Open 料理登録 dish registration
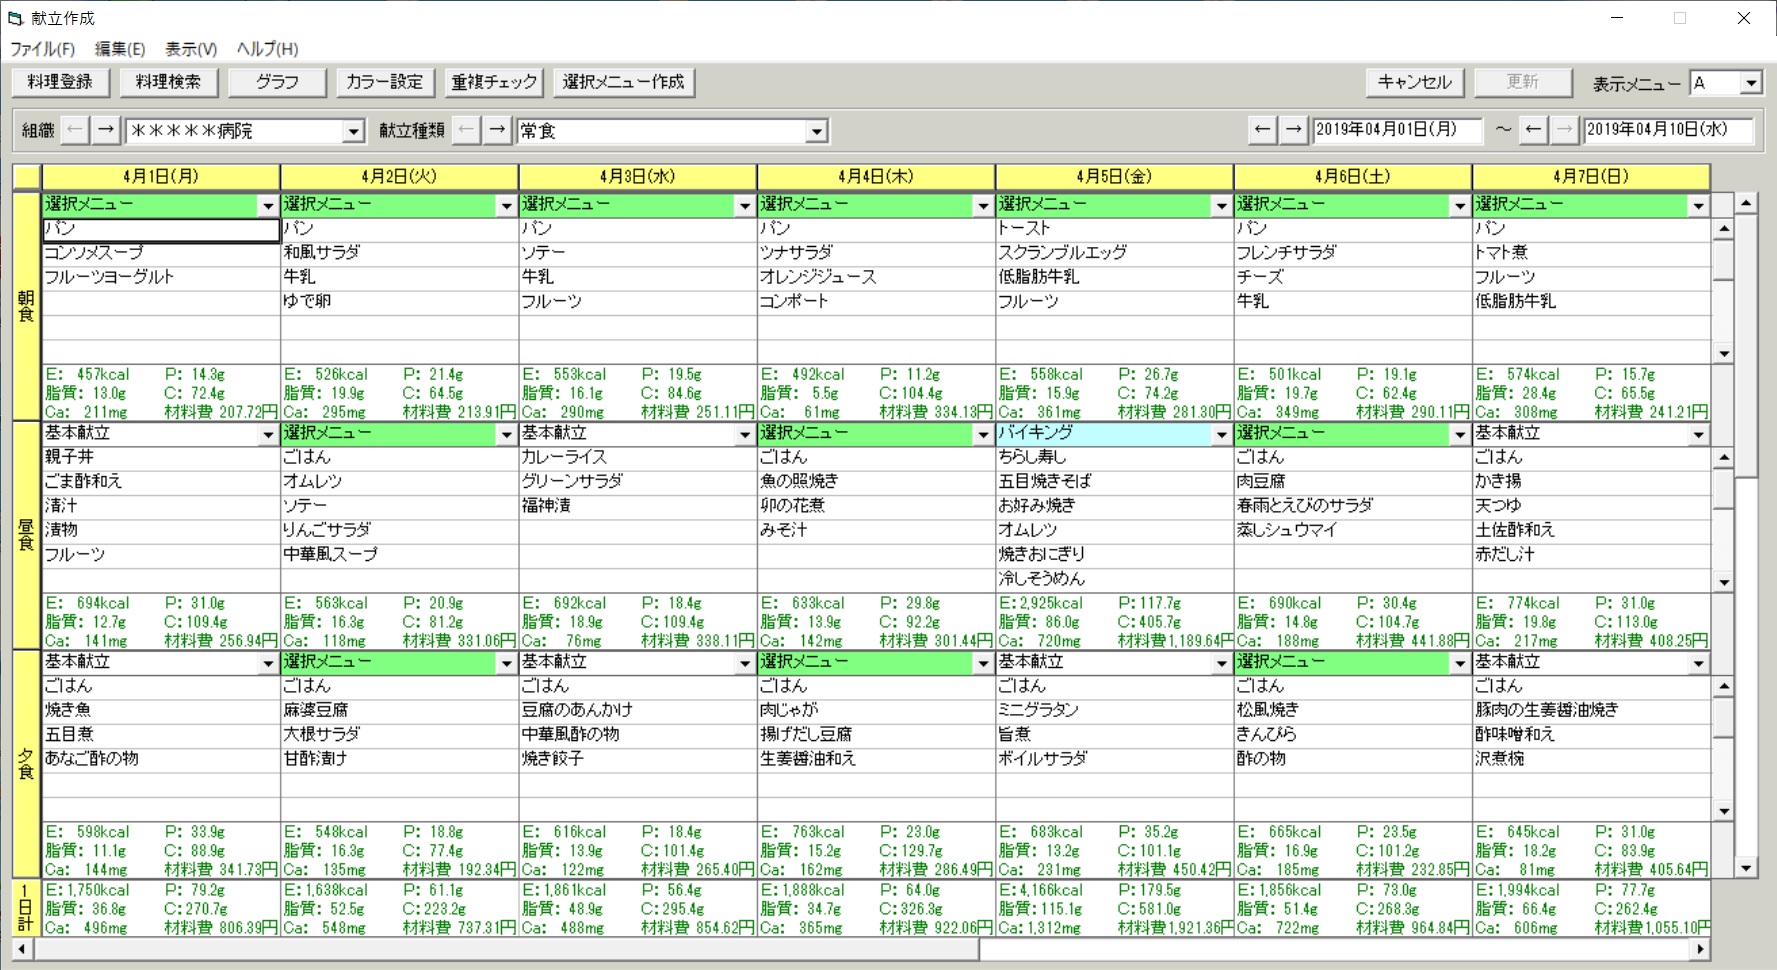The width and height of the screenshot is (1777, 970). 60,82
